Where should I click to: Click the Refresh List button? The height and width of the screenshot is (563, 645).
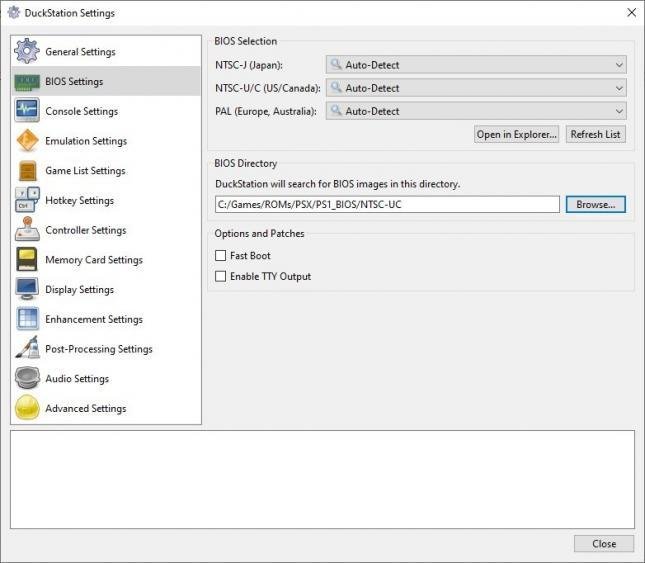point(596,134)
